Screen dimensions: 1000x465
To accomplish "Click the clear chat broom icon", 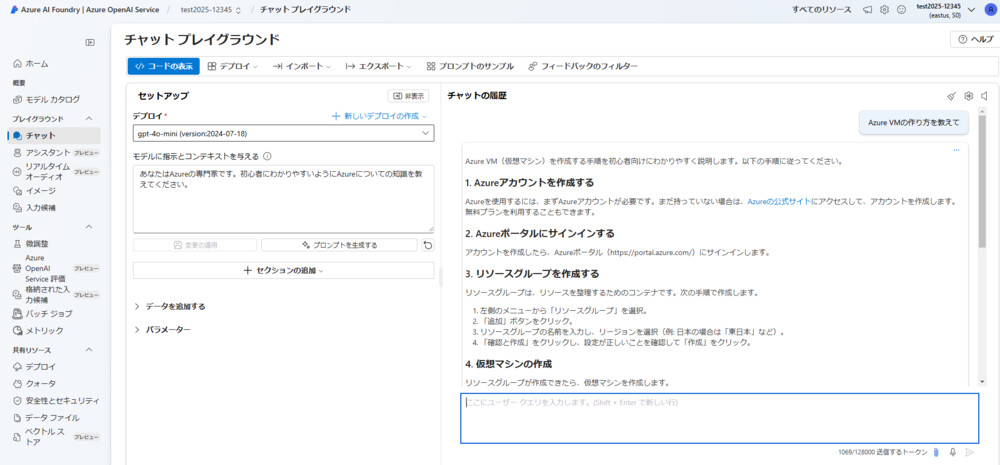I will [951, 96].
